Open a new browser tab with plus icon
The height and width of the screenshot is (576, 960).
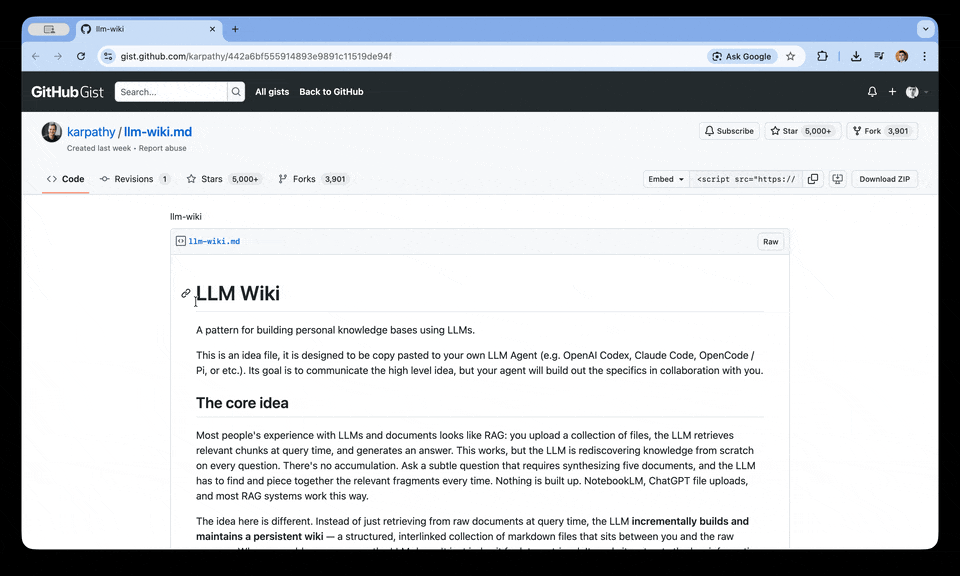(235, 29)
